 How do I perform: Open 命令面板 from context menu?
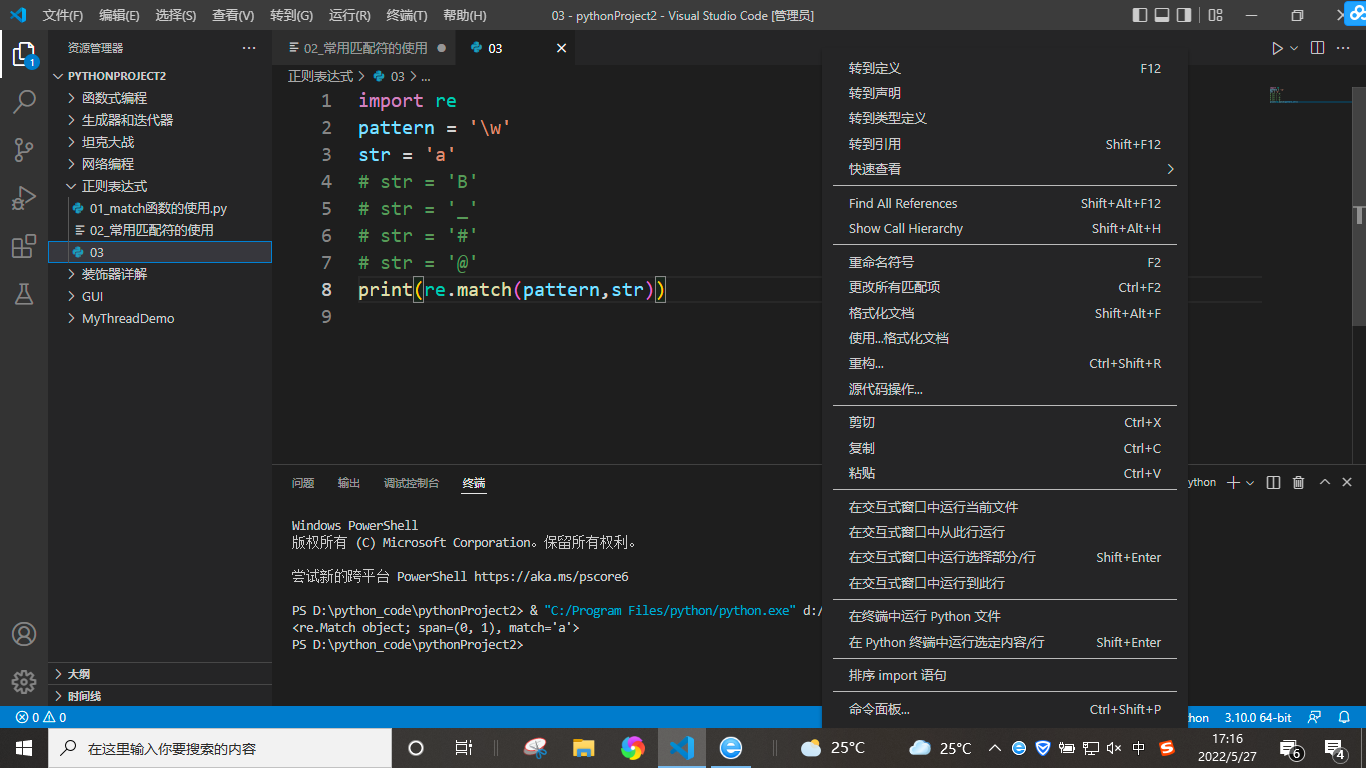[1005, 709]
